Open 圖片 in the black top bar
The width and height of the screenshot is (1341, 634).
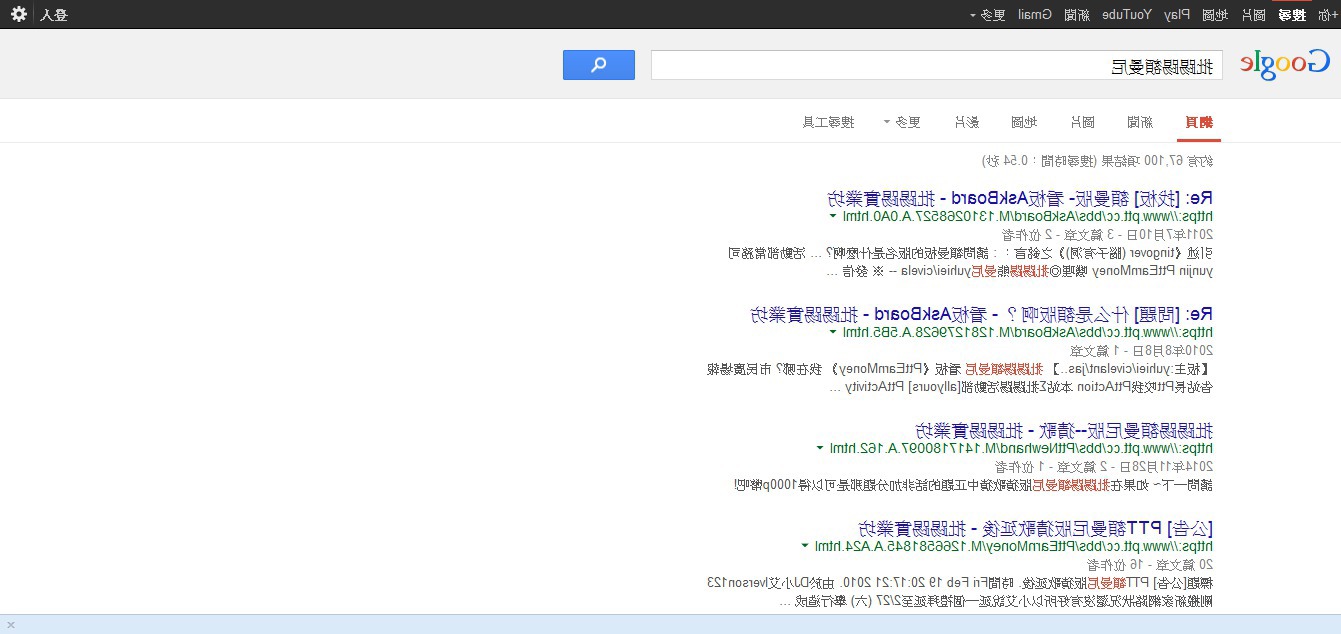(x=1253, y=14)
